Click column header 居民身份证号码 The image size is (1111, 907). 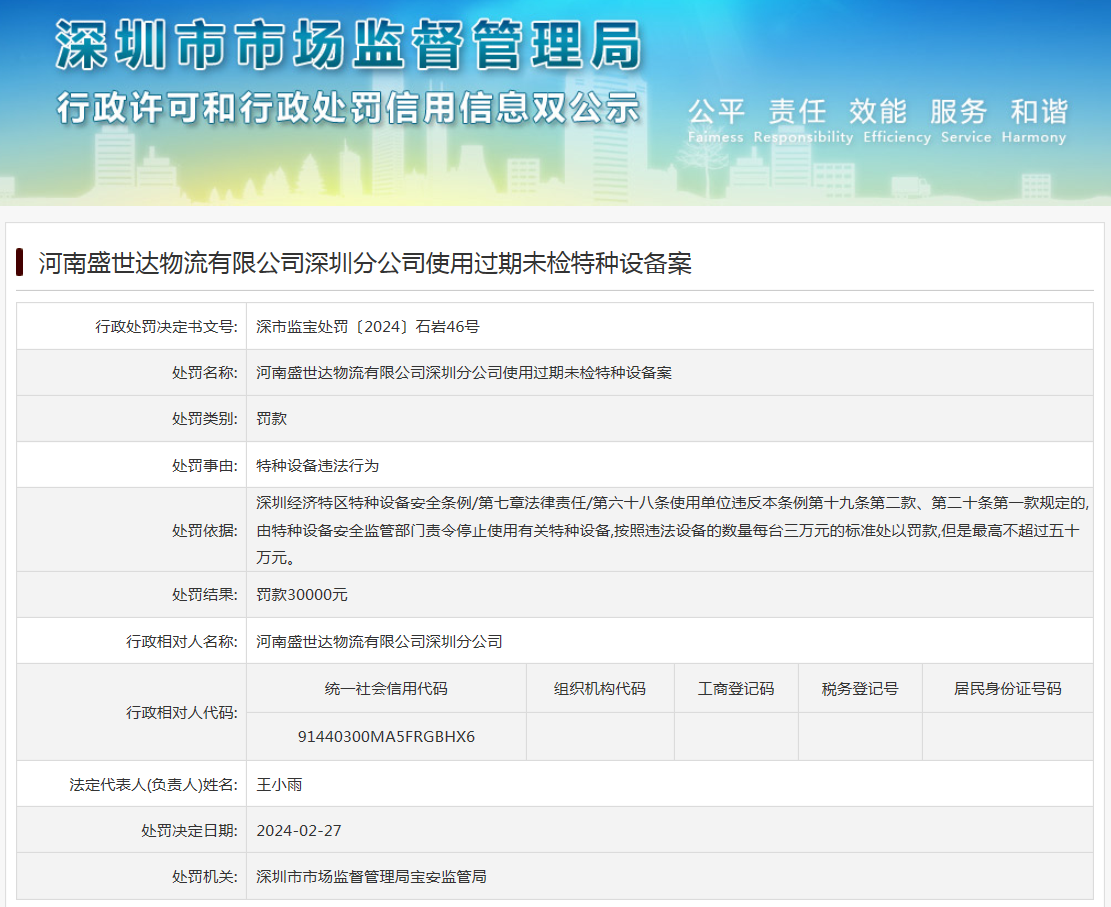1008,689
